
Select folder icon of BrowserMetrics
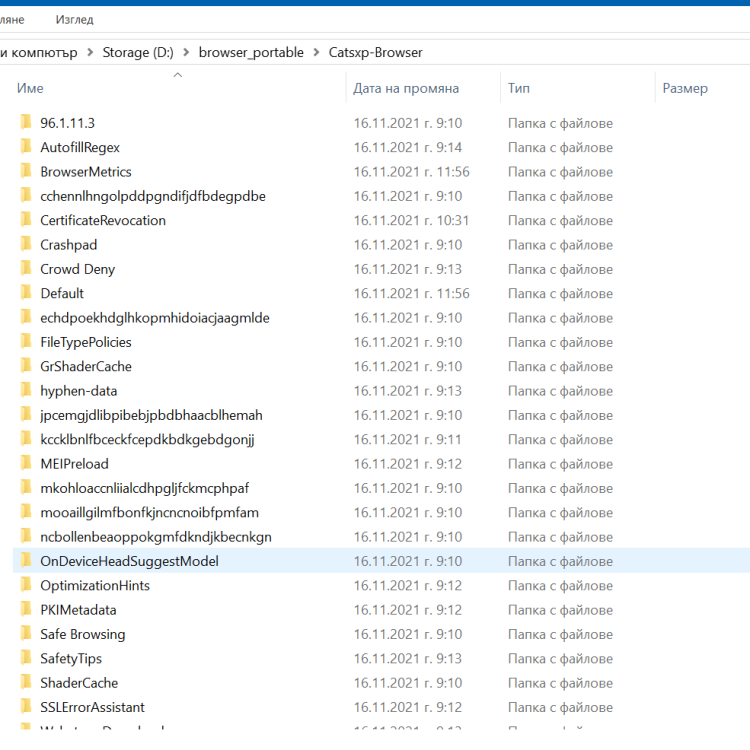coord(26,171)
